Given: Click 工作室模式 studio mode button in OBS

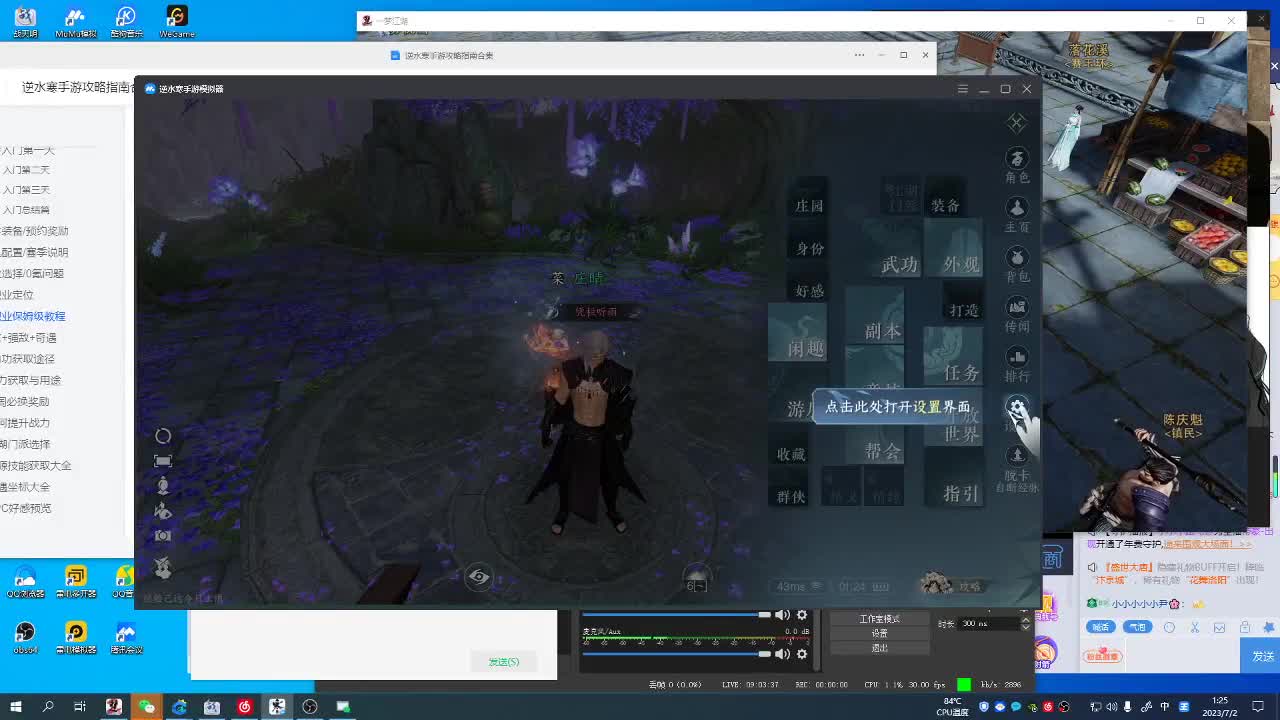Looking at the screenshot, I should (879, 619).
